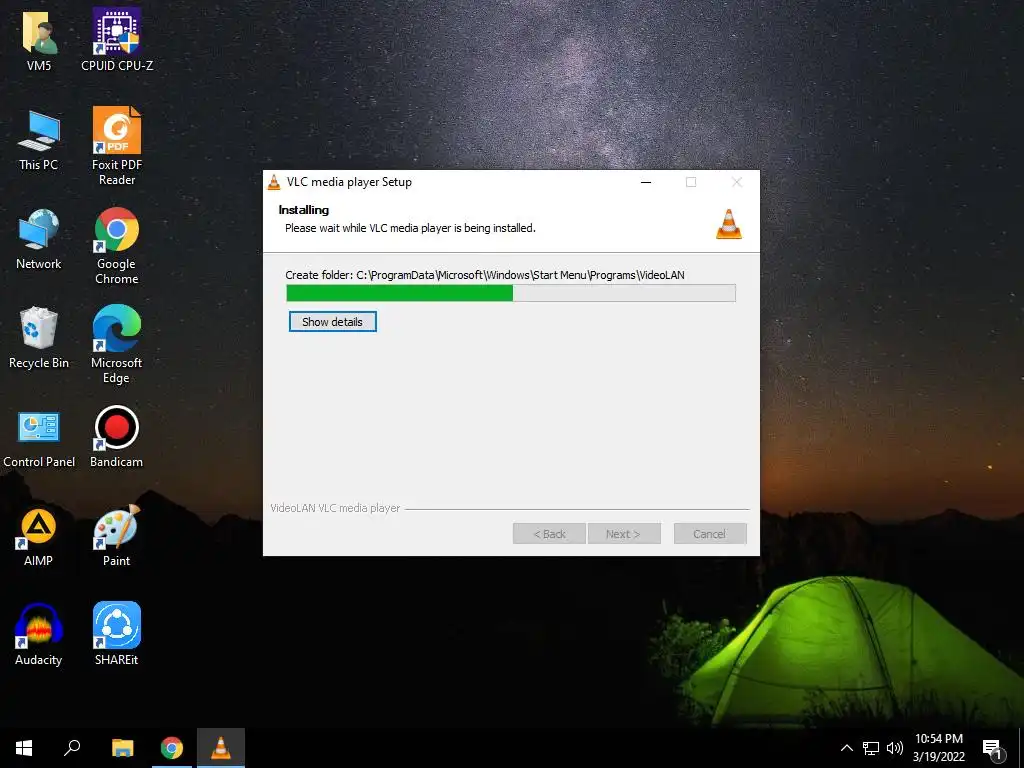Launch the CPUID CPU-Z shortcut
Image resolution: width=1024 pixels, height=768 pixels.
pos(117,39)
